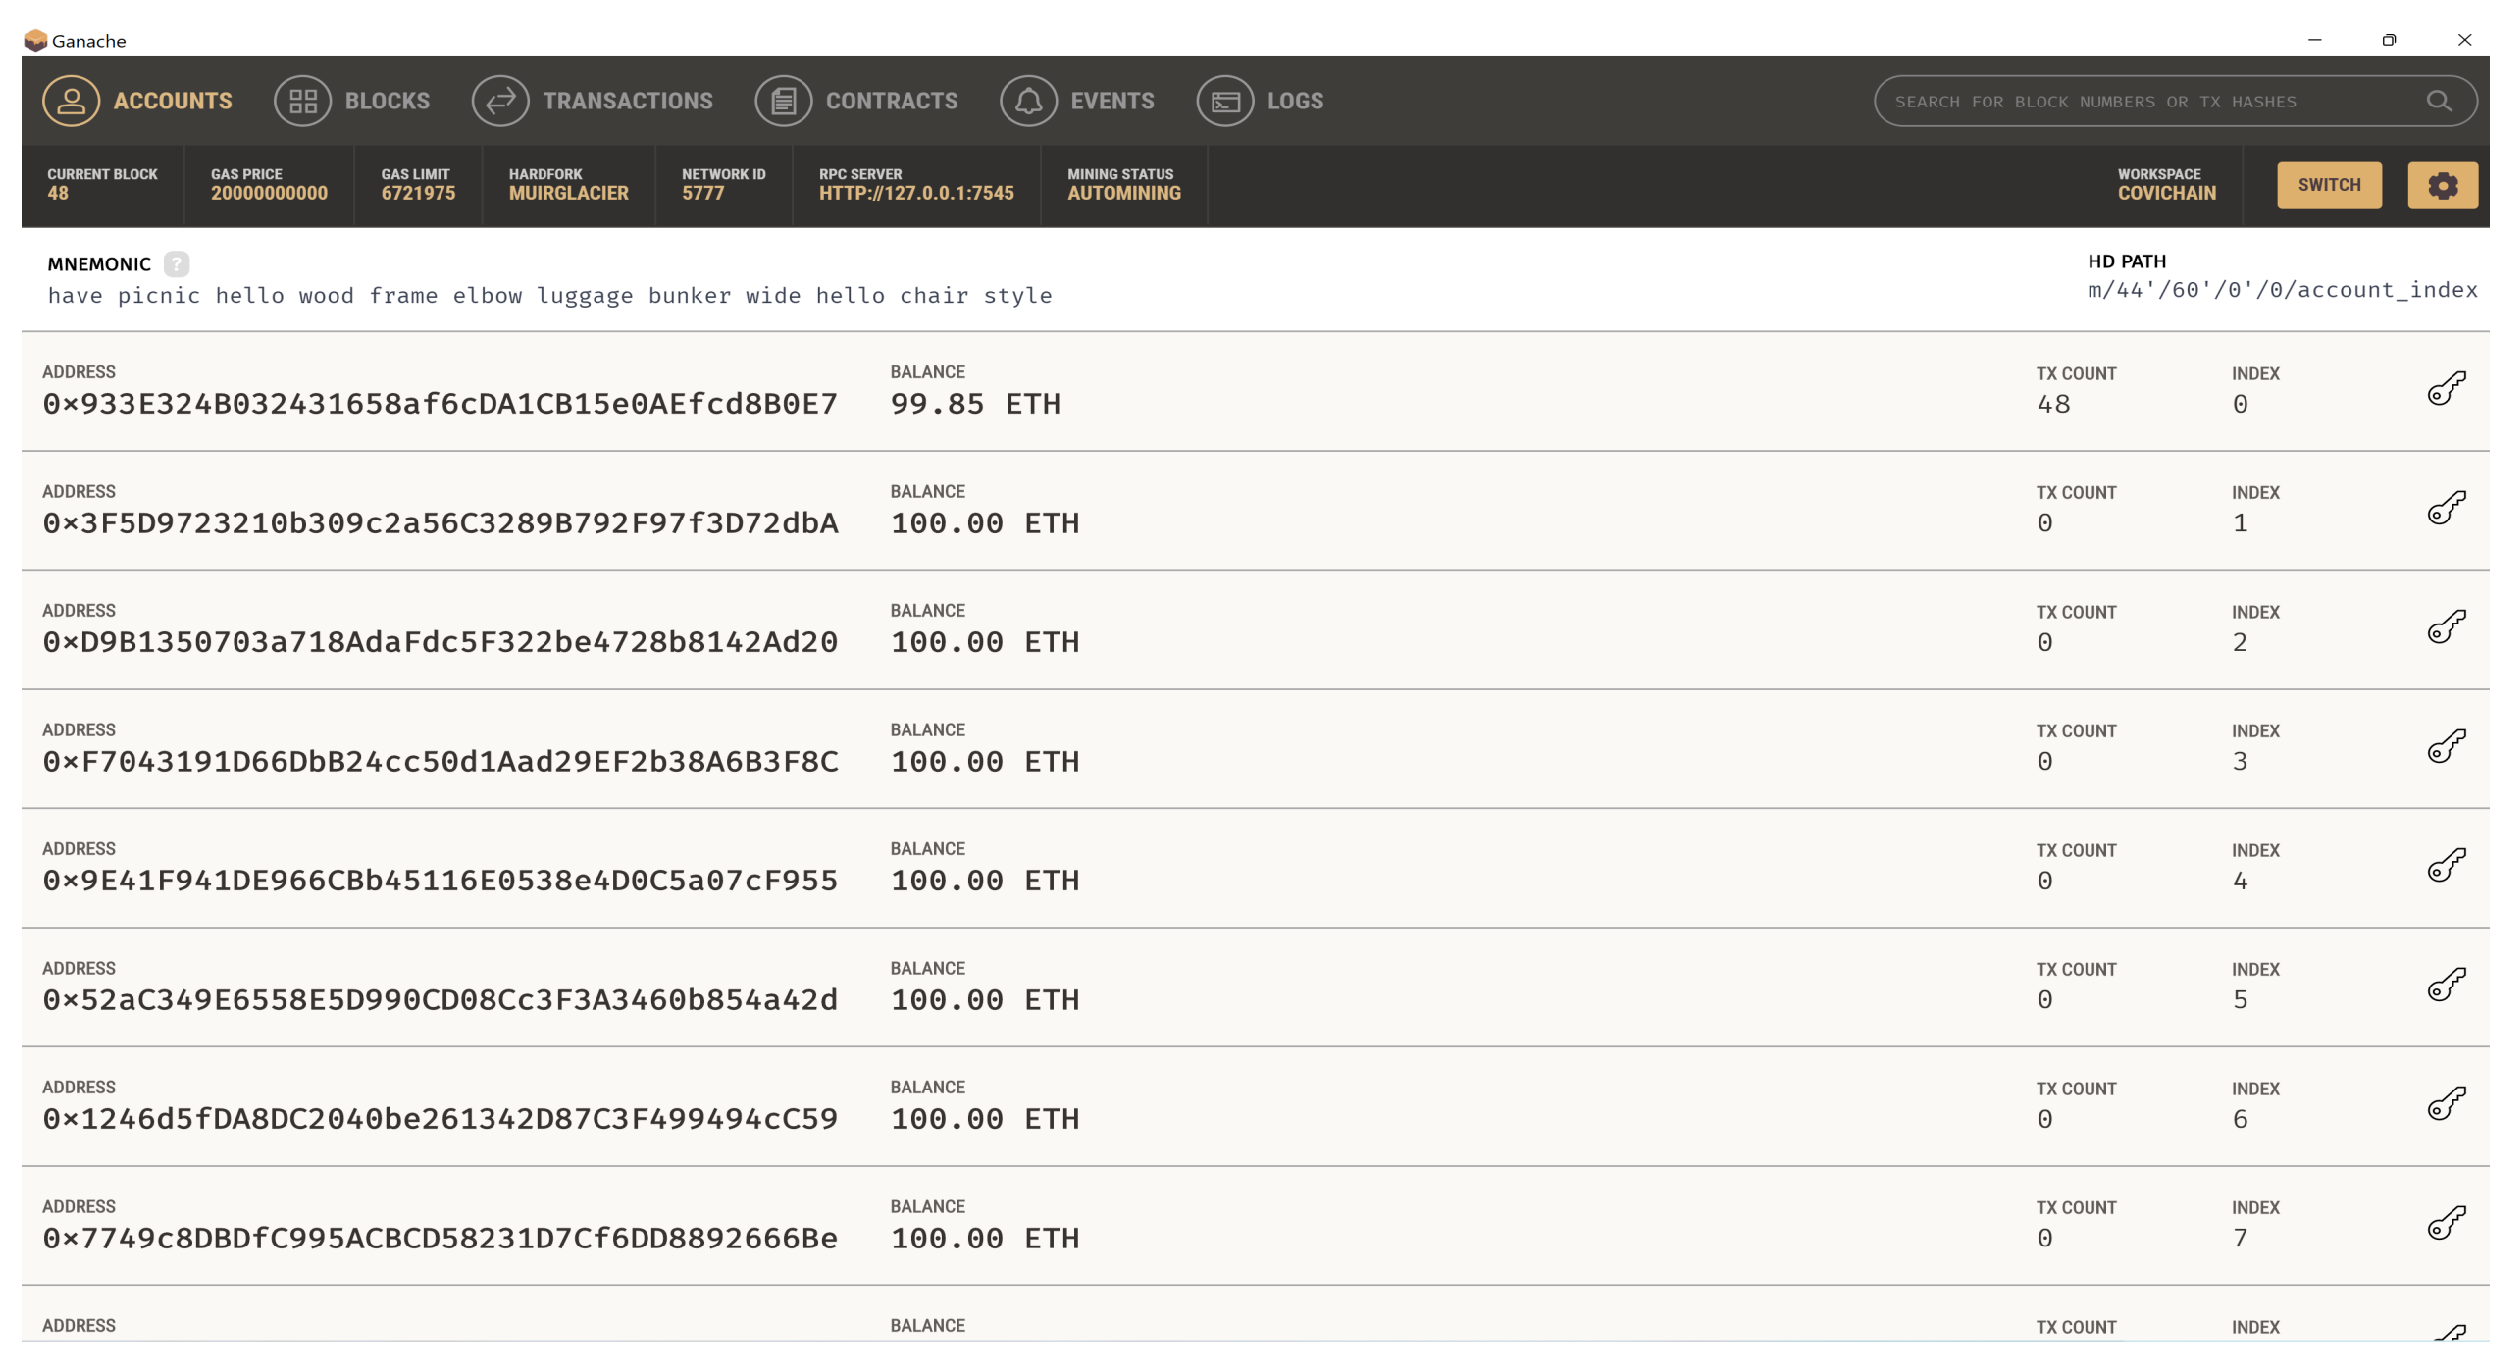Screen dimensions: 2514x1364
Task: Select the Accounts tab
Action: [x=137, y=101]
